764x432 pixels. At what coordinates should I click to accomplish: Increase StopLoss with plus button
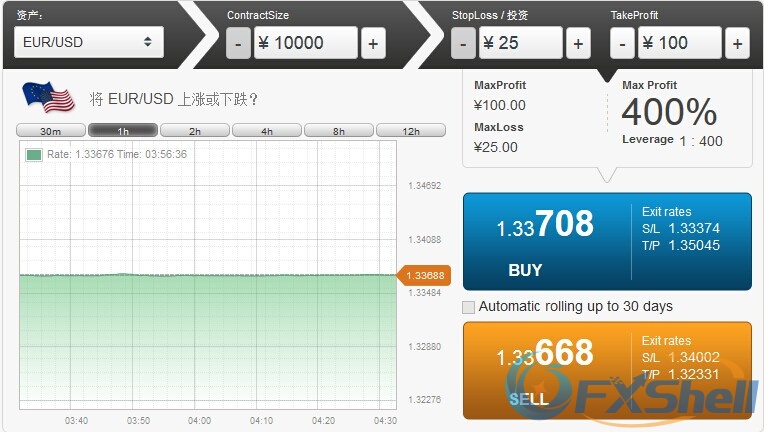[578, 43]
